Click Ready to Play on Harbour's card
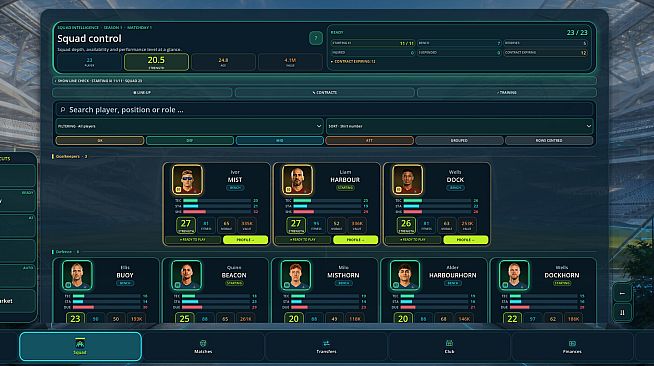Image resolution: width=654 pixels, height=366 pixels. tap(303, 240)
